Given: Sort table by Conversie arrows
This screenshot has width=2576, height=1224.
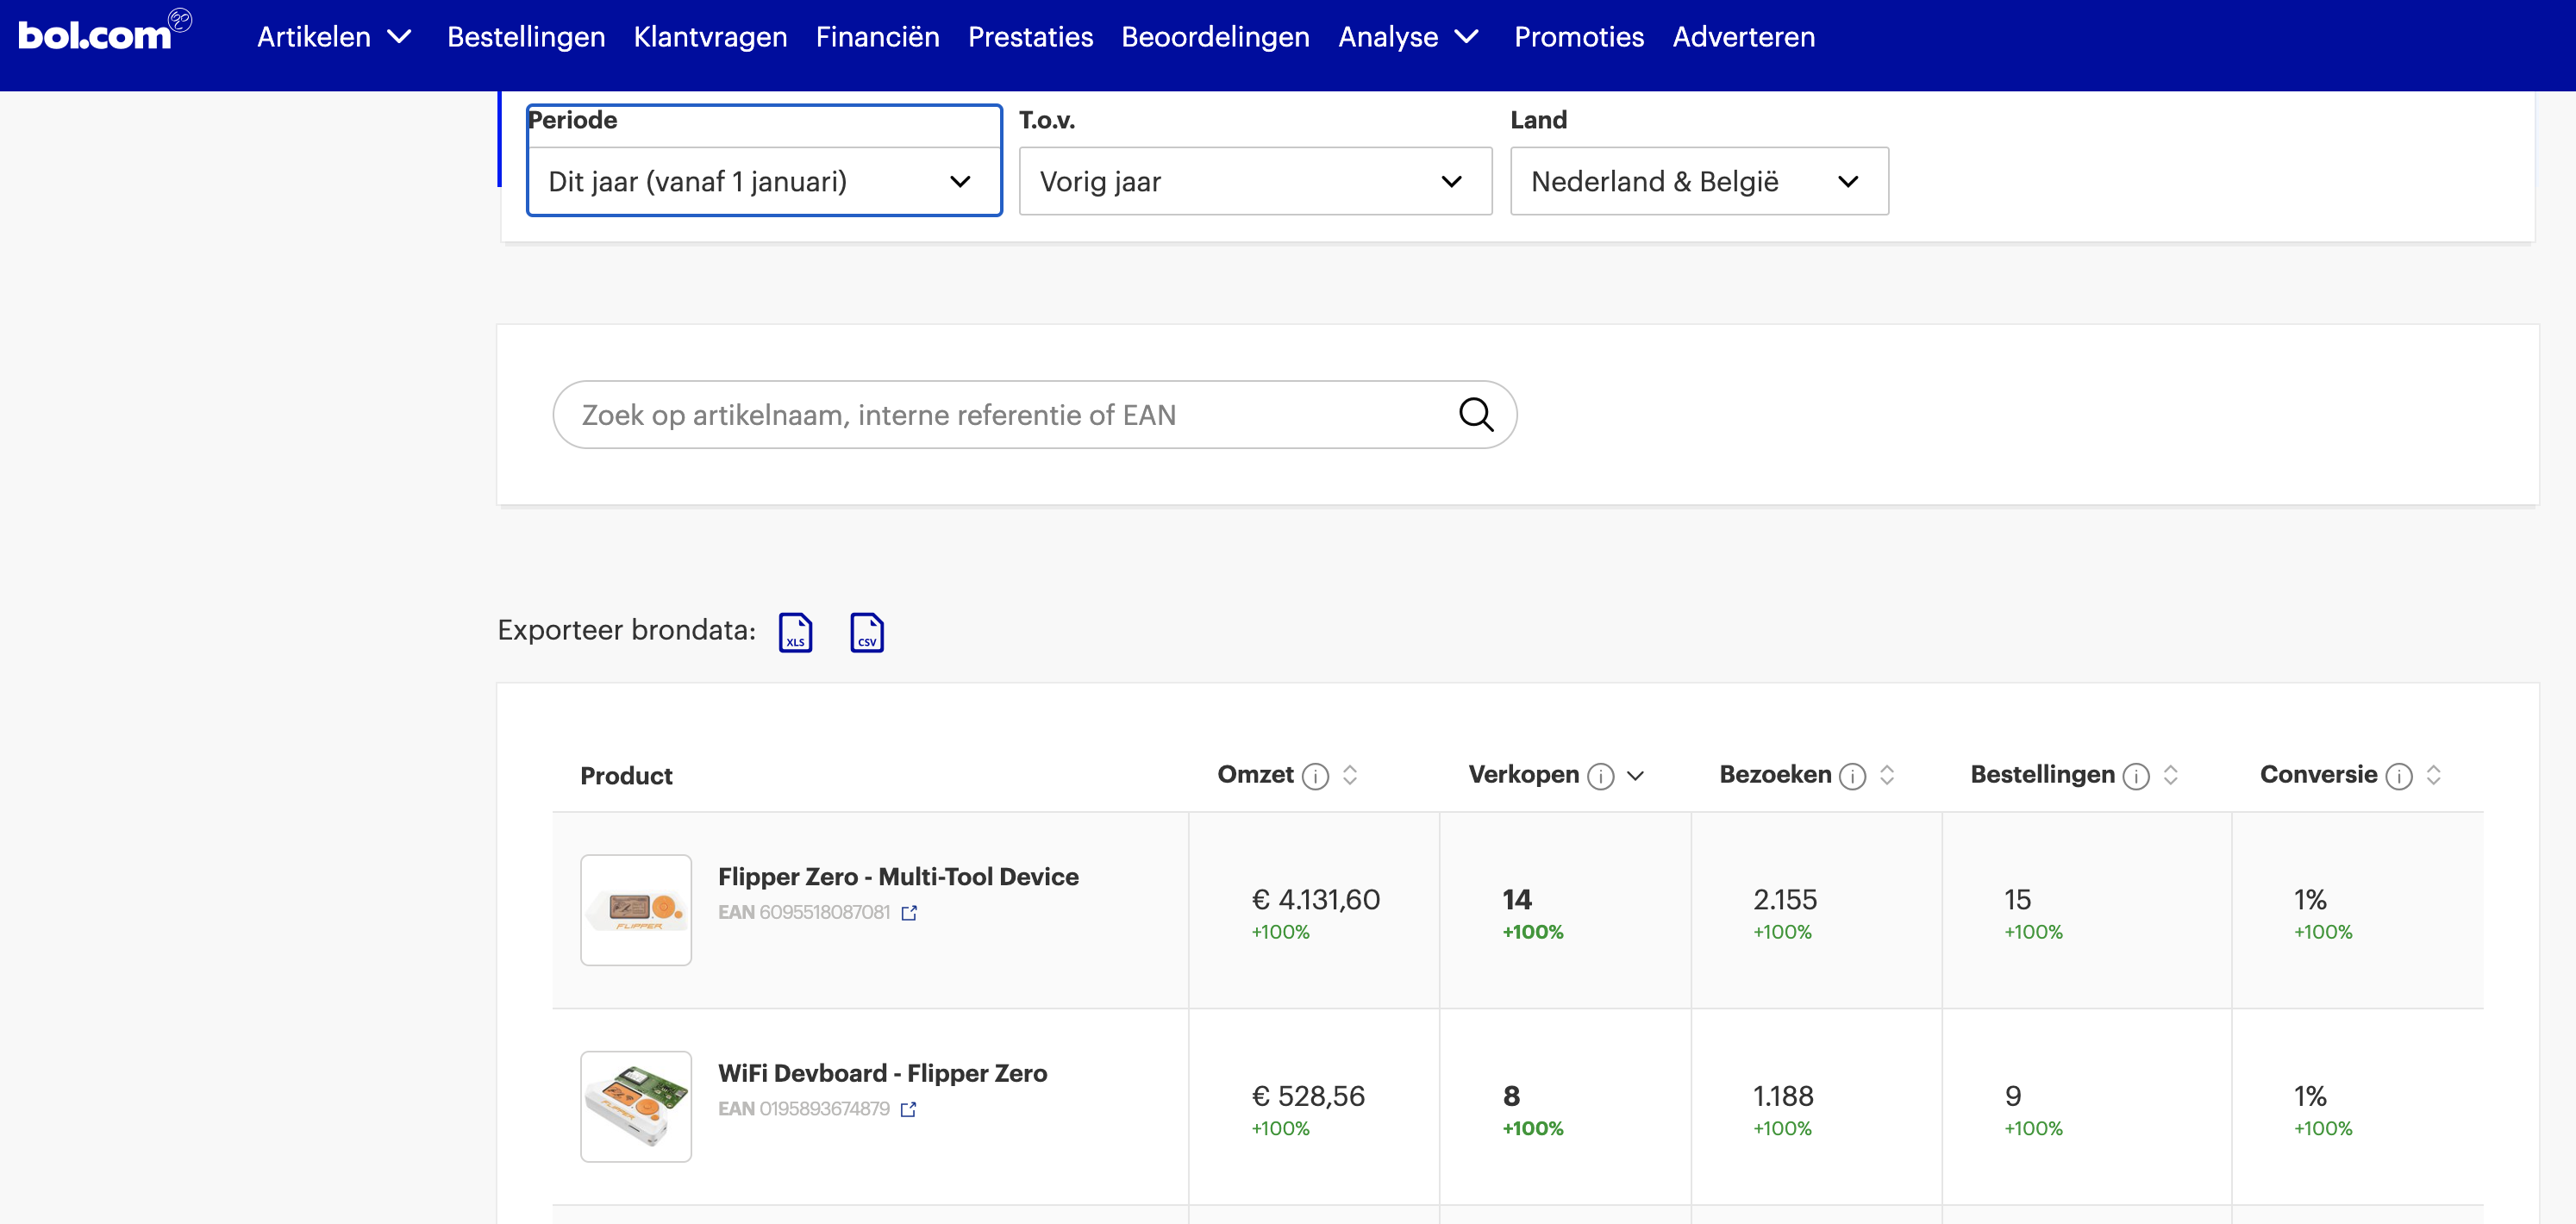Looking at the screenshot, I should point(2434,775).
